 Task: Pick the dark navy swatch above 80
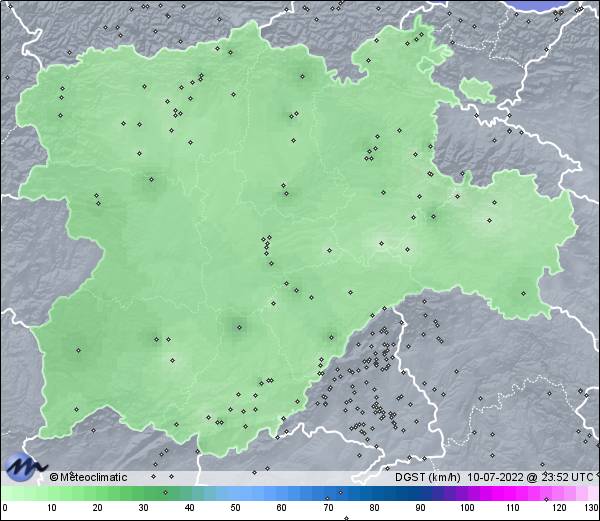click(373, 493)
